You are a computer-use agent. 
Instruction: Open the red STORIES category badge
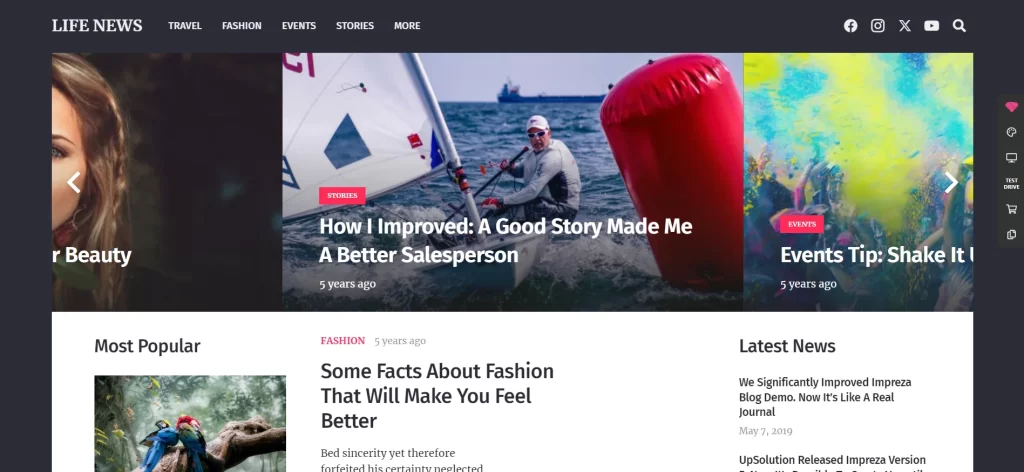342,195
